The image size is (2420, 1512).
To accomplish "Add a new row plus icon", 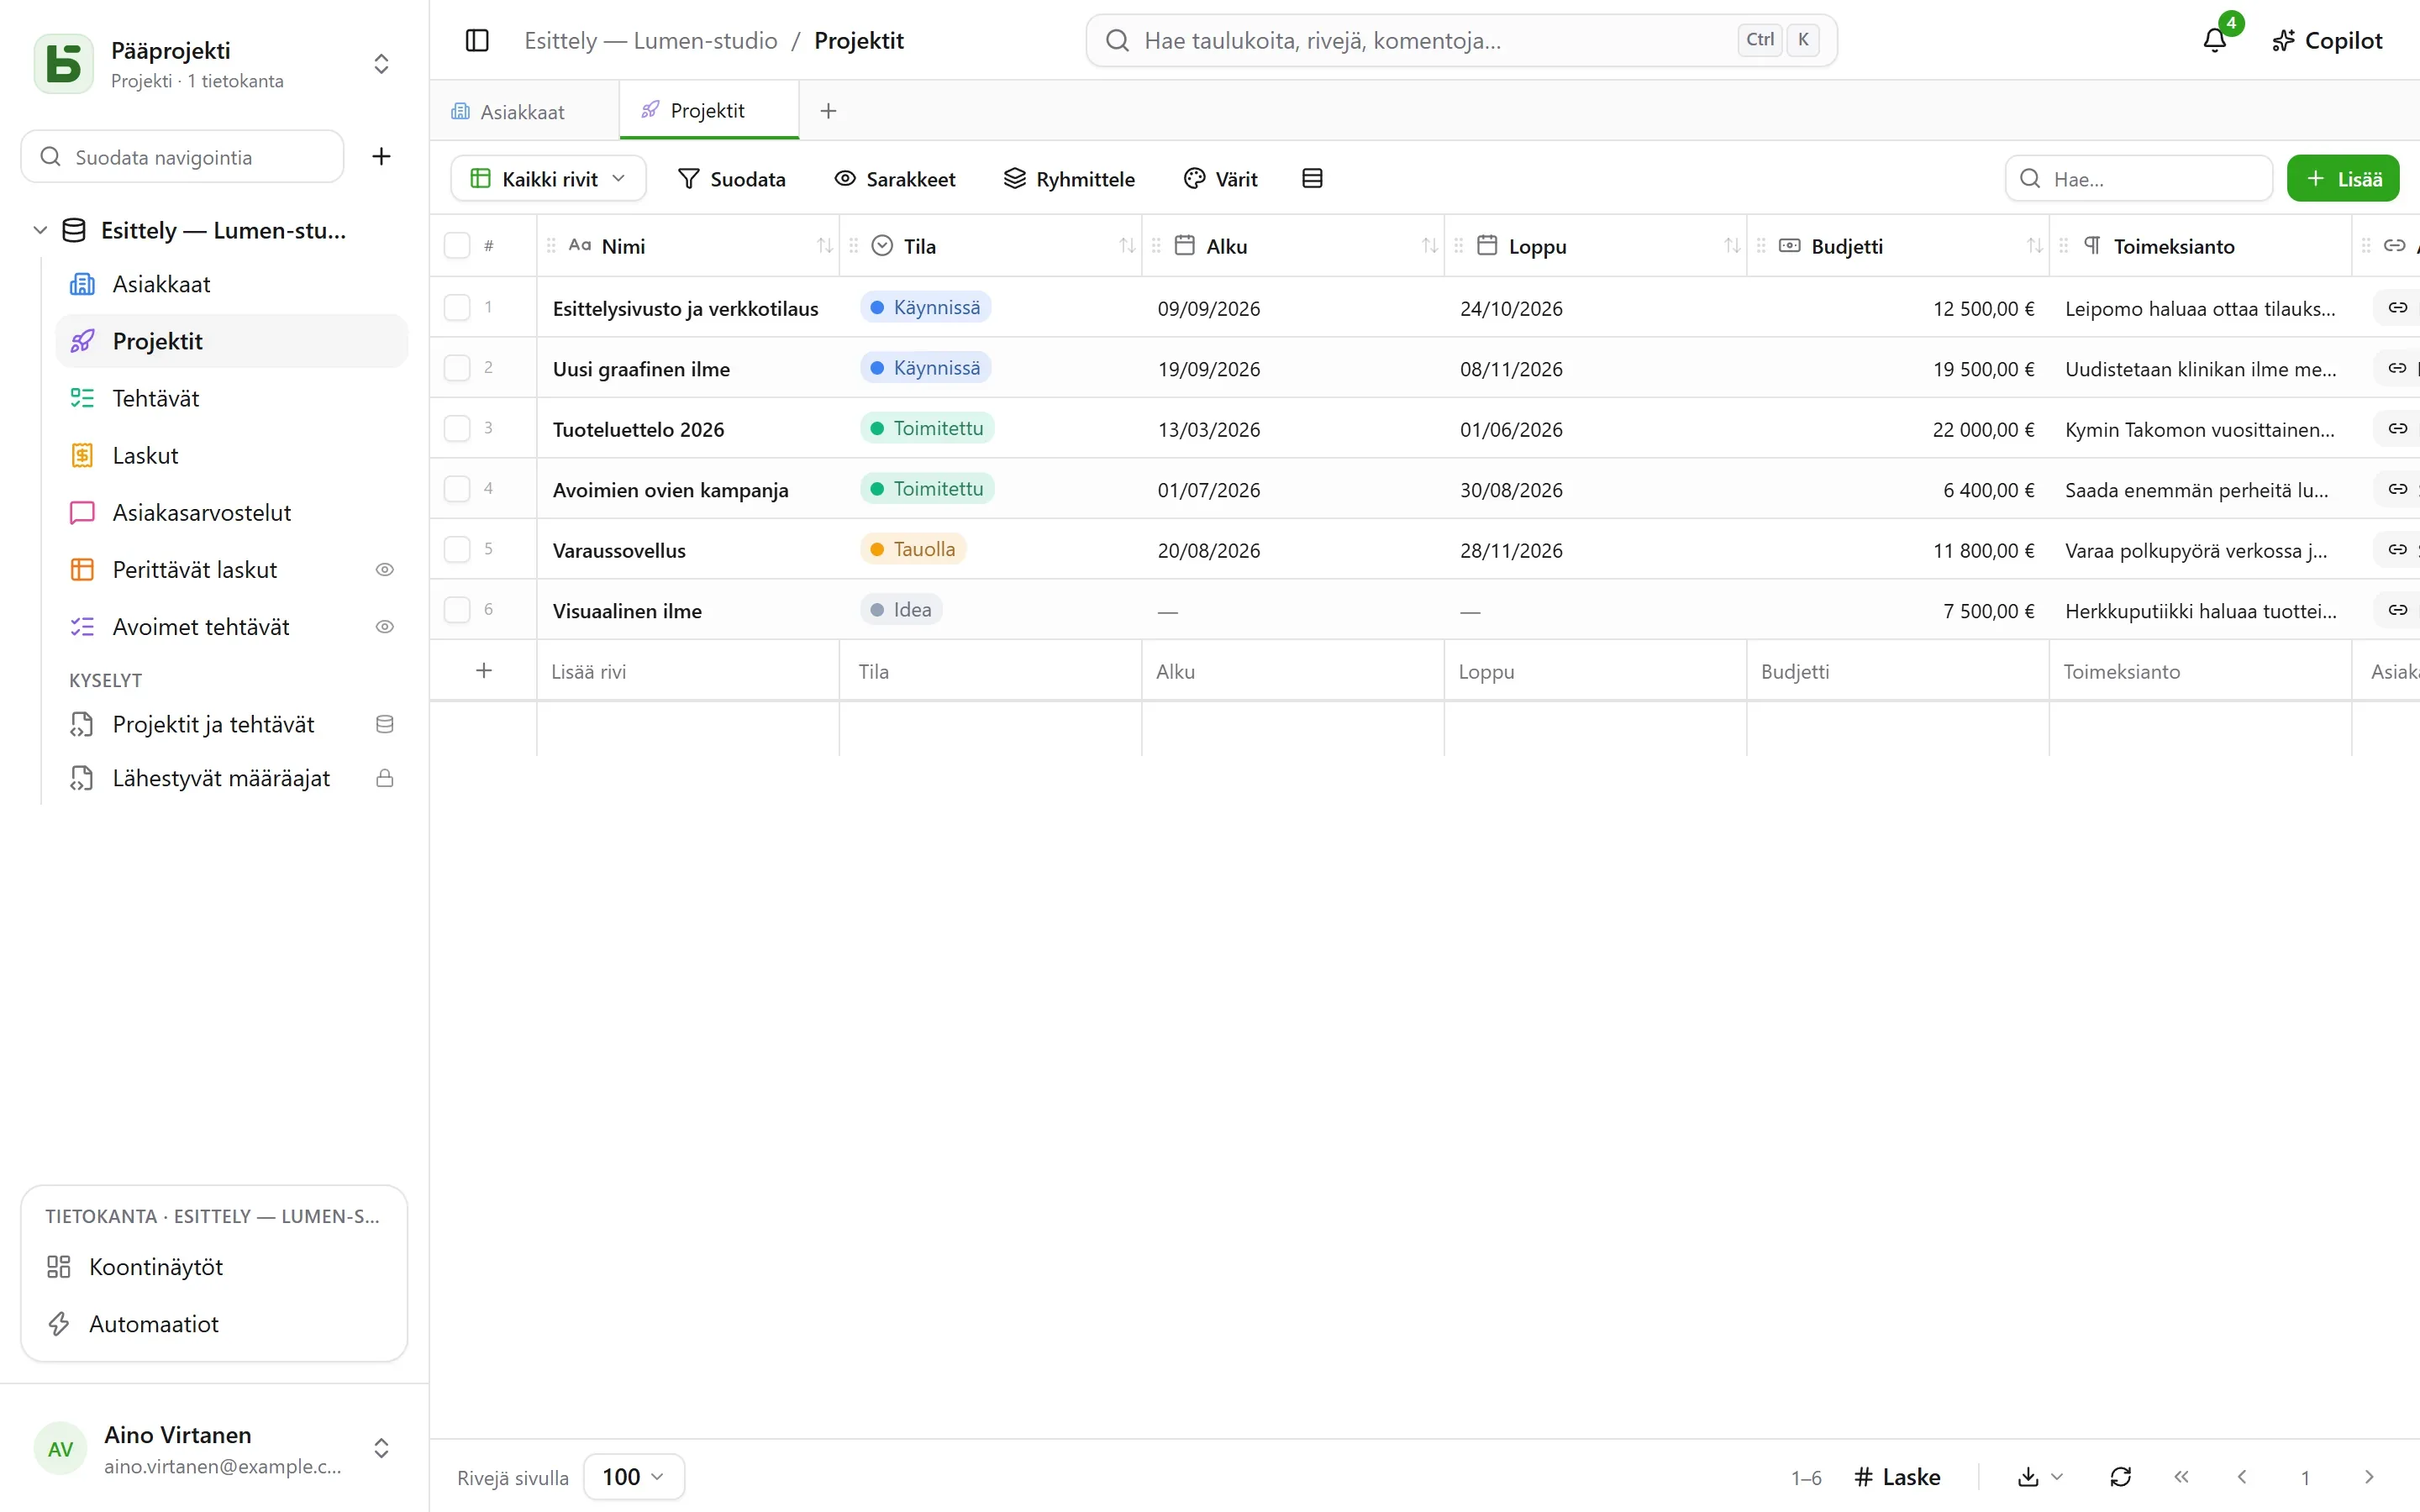I will click(484, 670).
